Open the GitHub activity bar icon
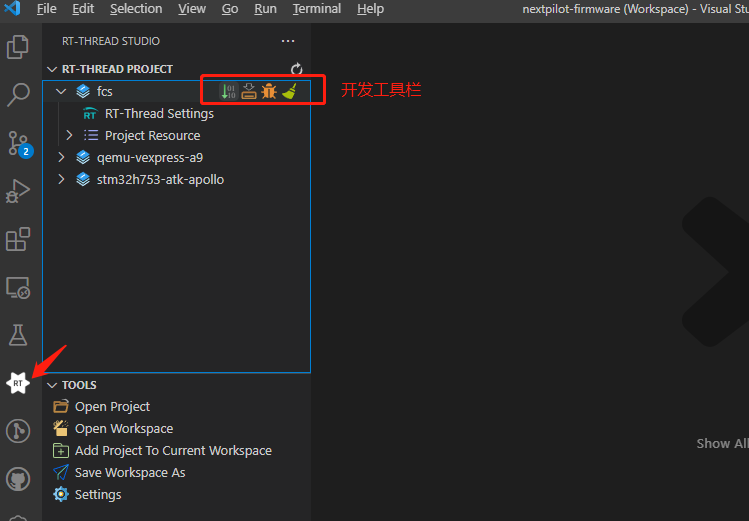749x521 pixels. point(18,478)
